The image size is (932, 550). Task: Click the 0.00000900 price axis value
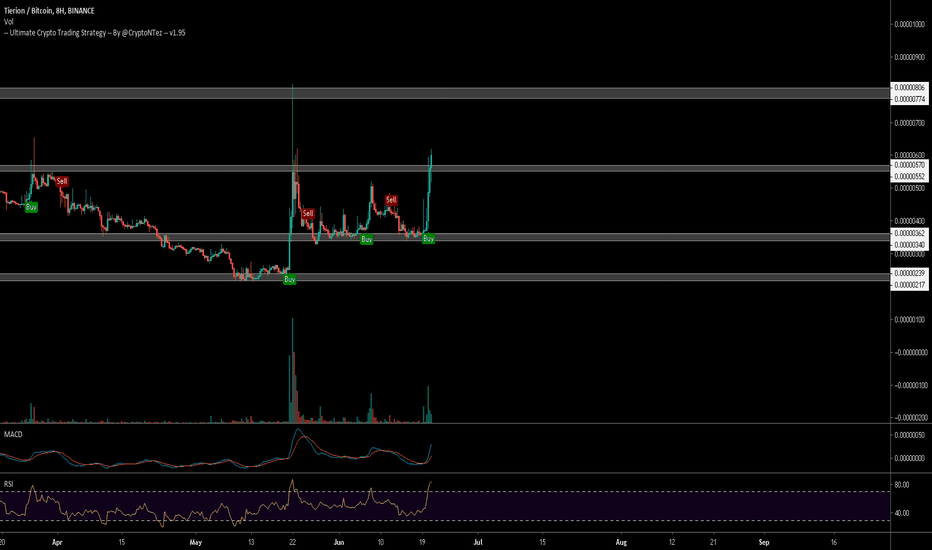[x=910, y=57]
